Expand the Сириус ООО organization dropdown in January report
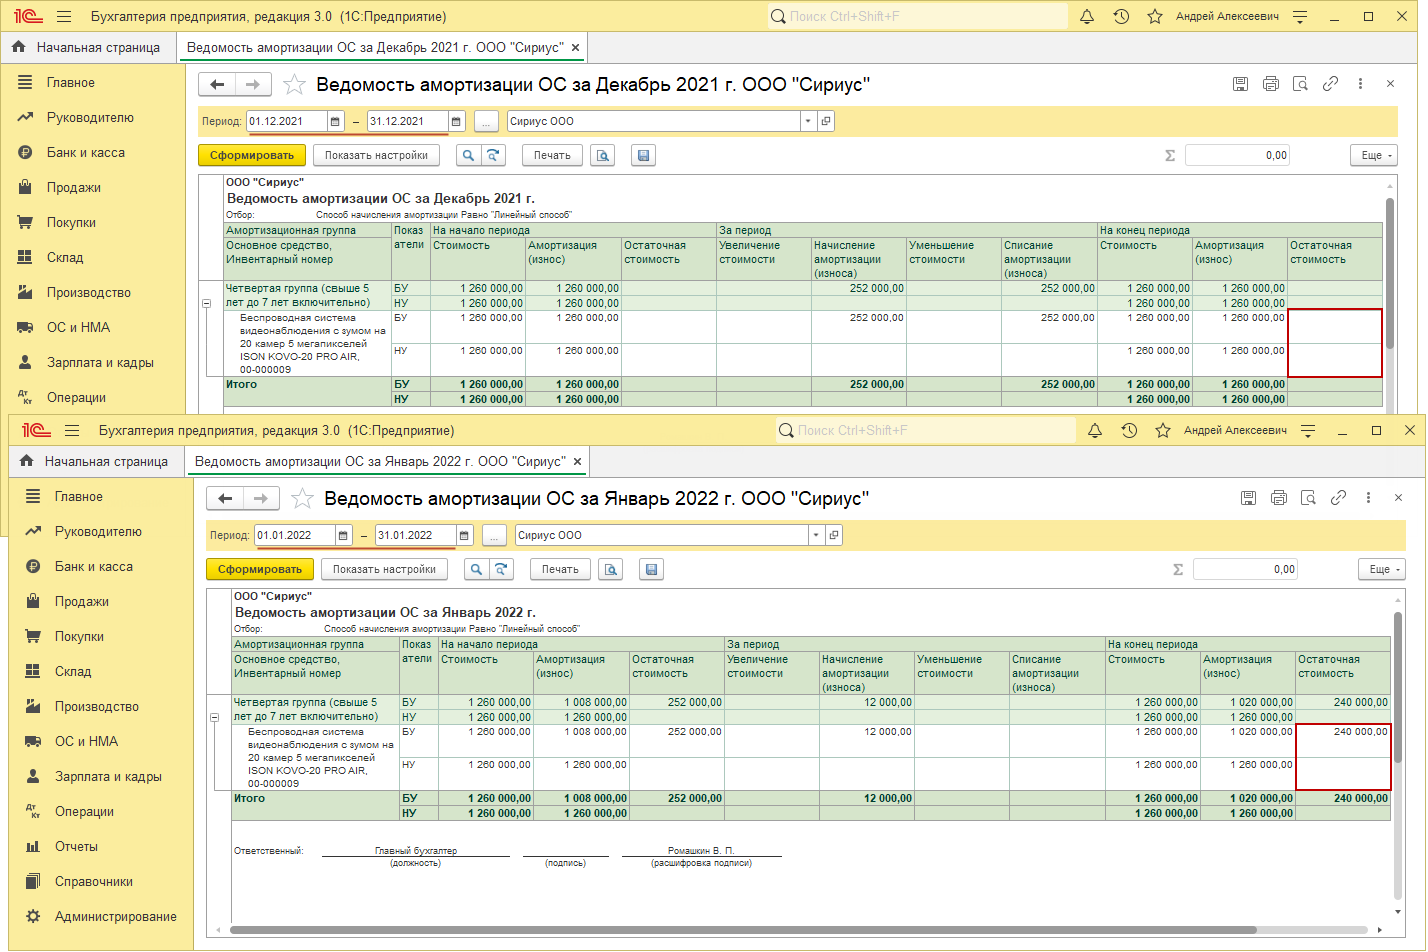 click(816, 535)
